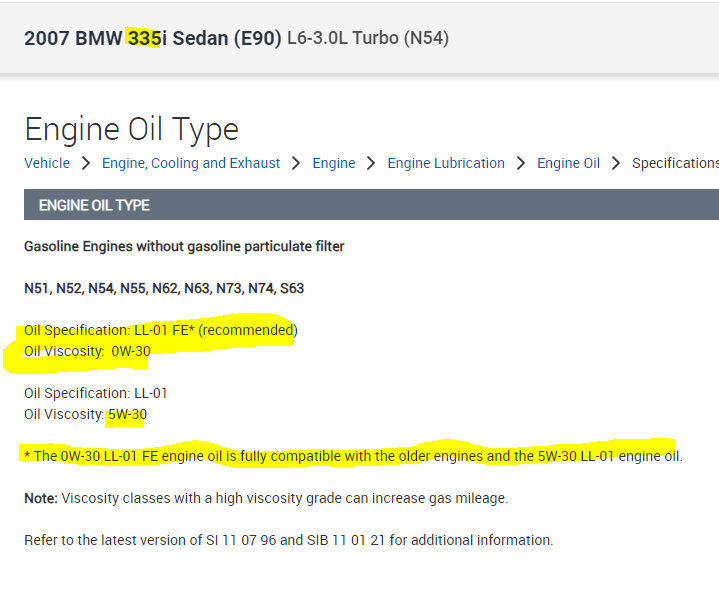This screenshot has height=591, width=719.
Task: Go to Engine, Cooling and Exhaust breadcrumb
Action: [191, 163]
